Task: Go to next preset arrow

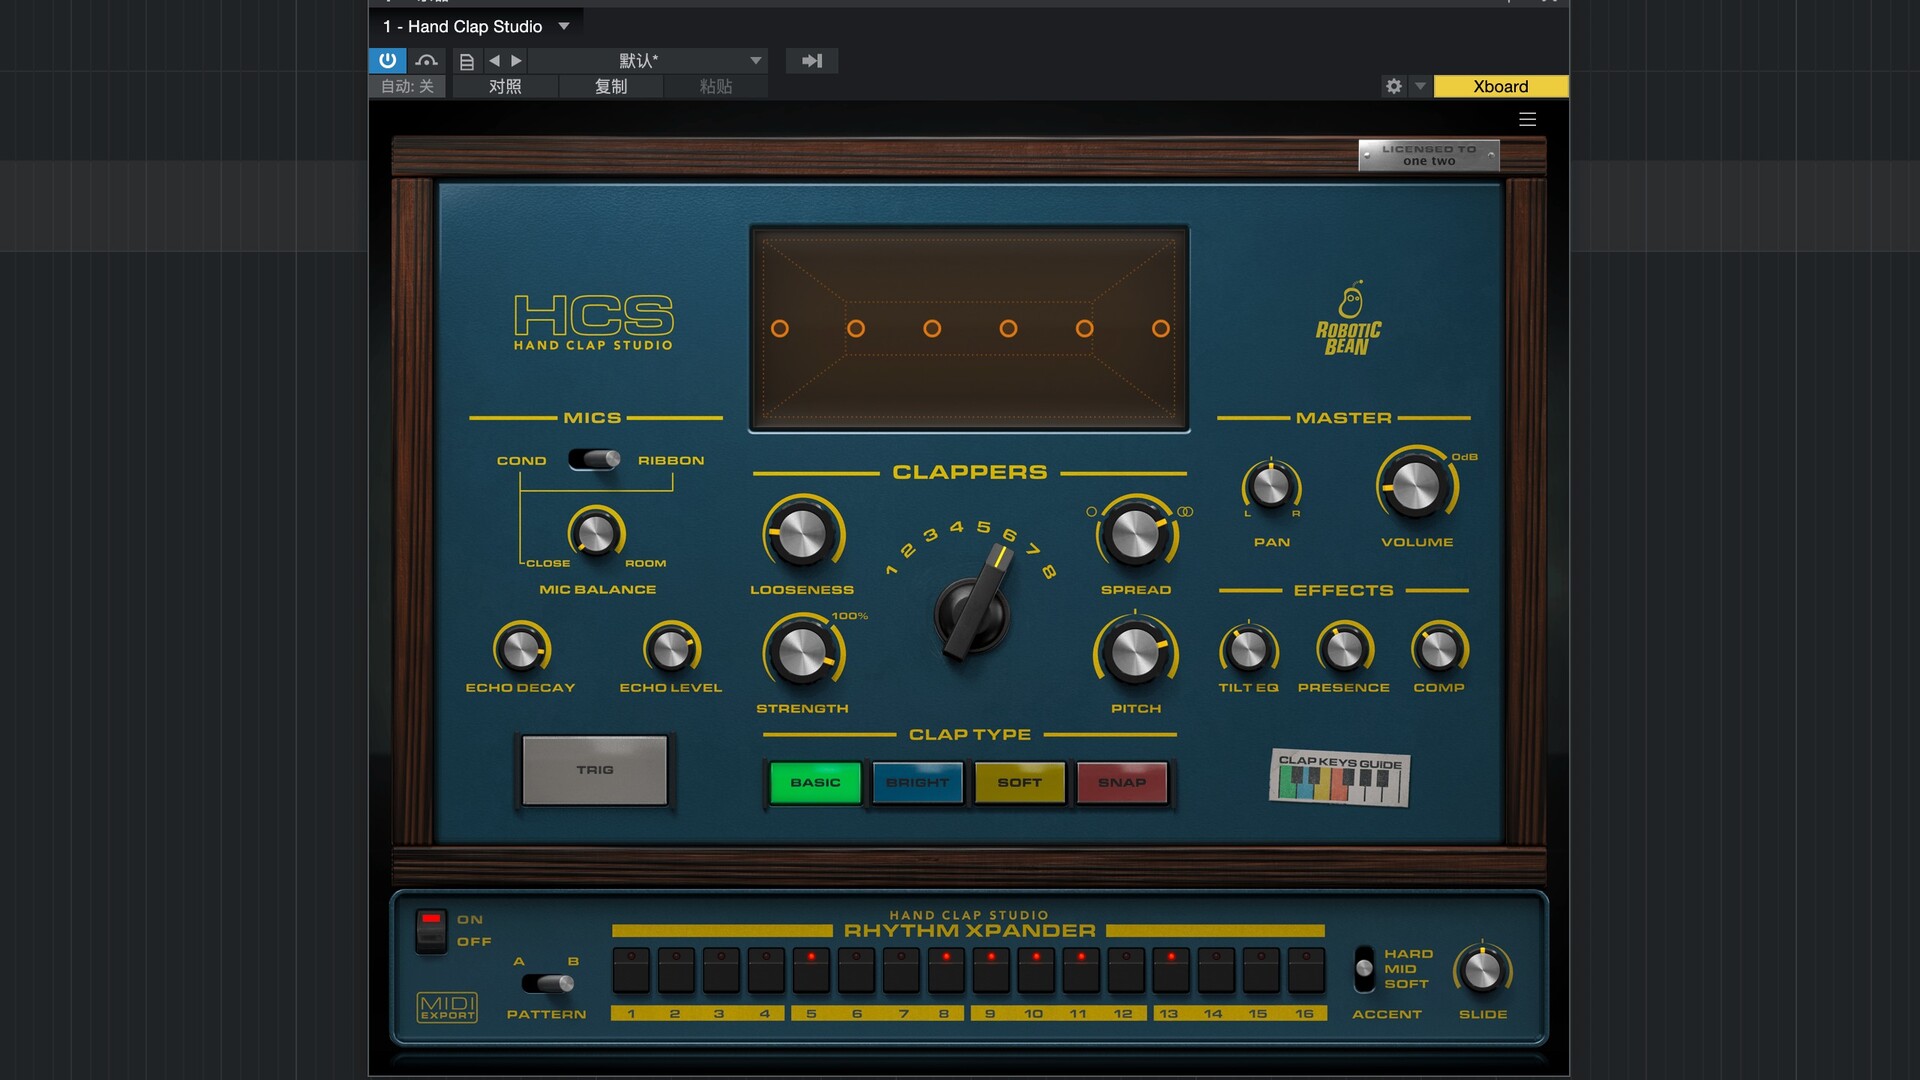Action: pyautogui.click(x=516, y=61)
